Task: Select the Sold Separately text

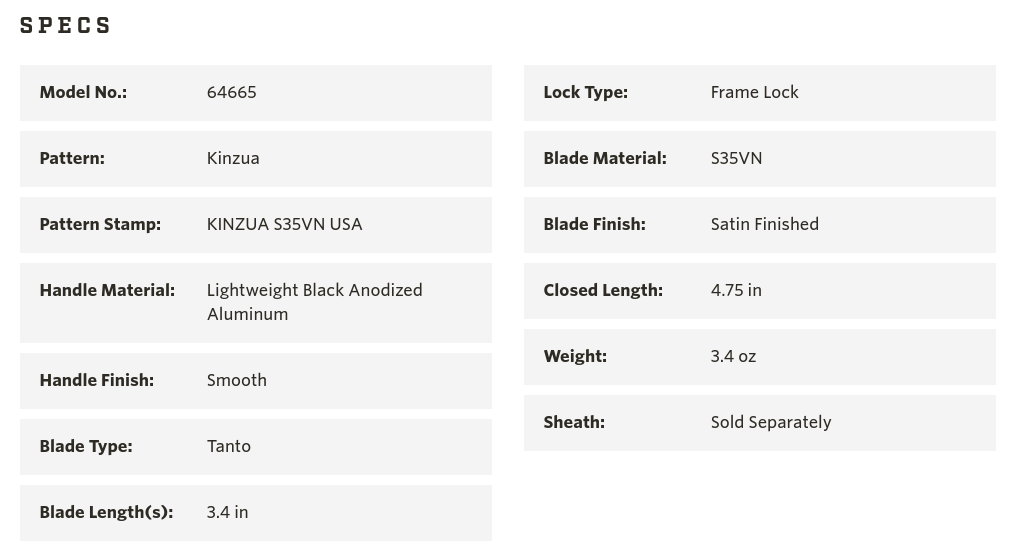Action: coord(771,422)
